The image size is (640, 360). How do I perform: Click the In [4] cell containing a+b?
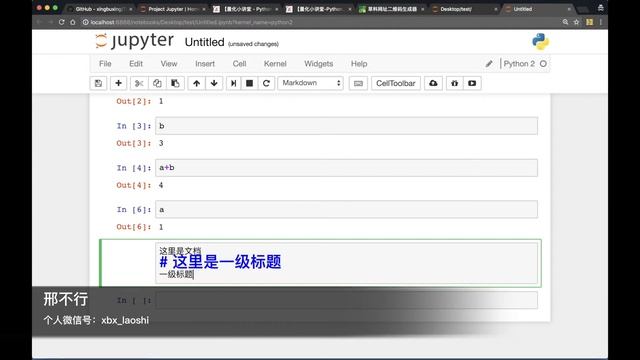point(347,168)
